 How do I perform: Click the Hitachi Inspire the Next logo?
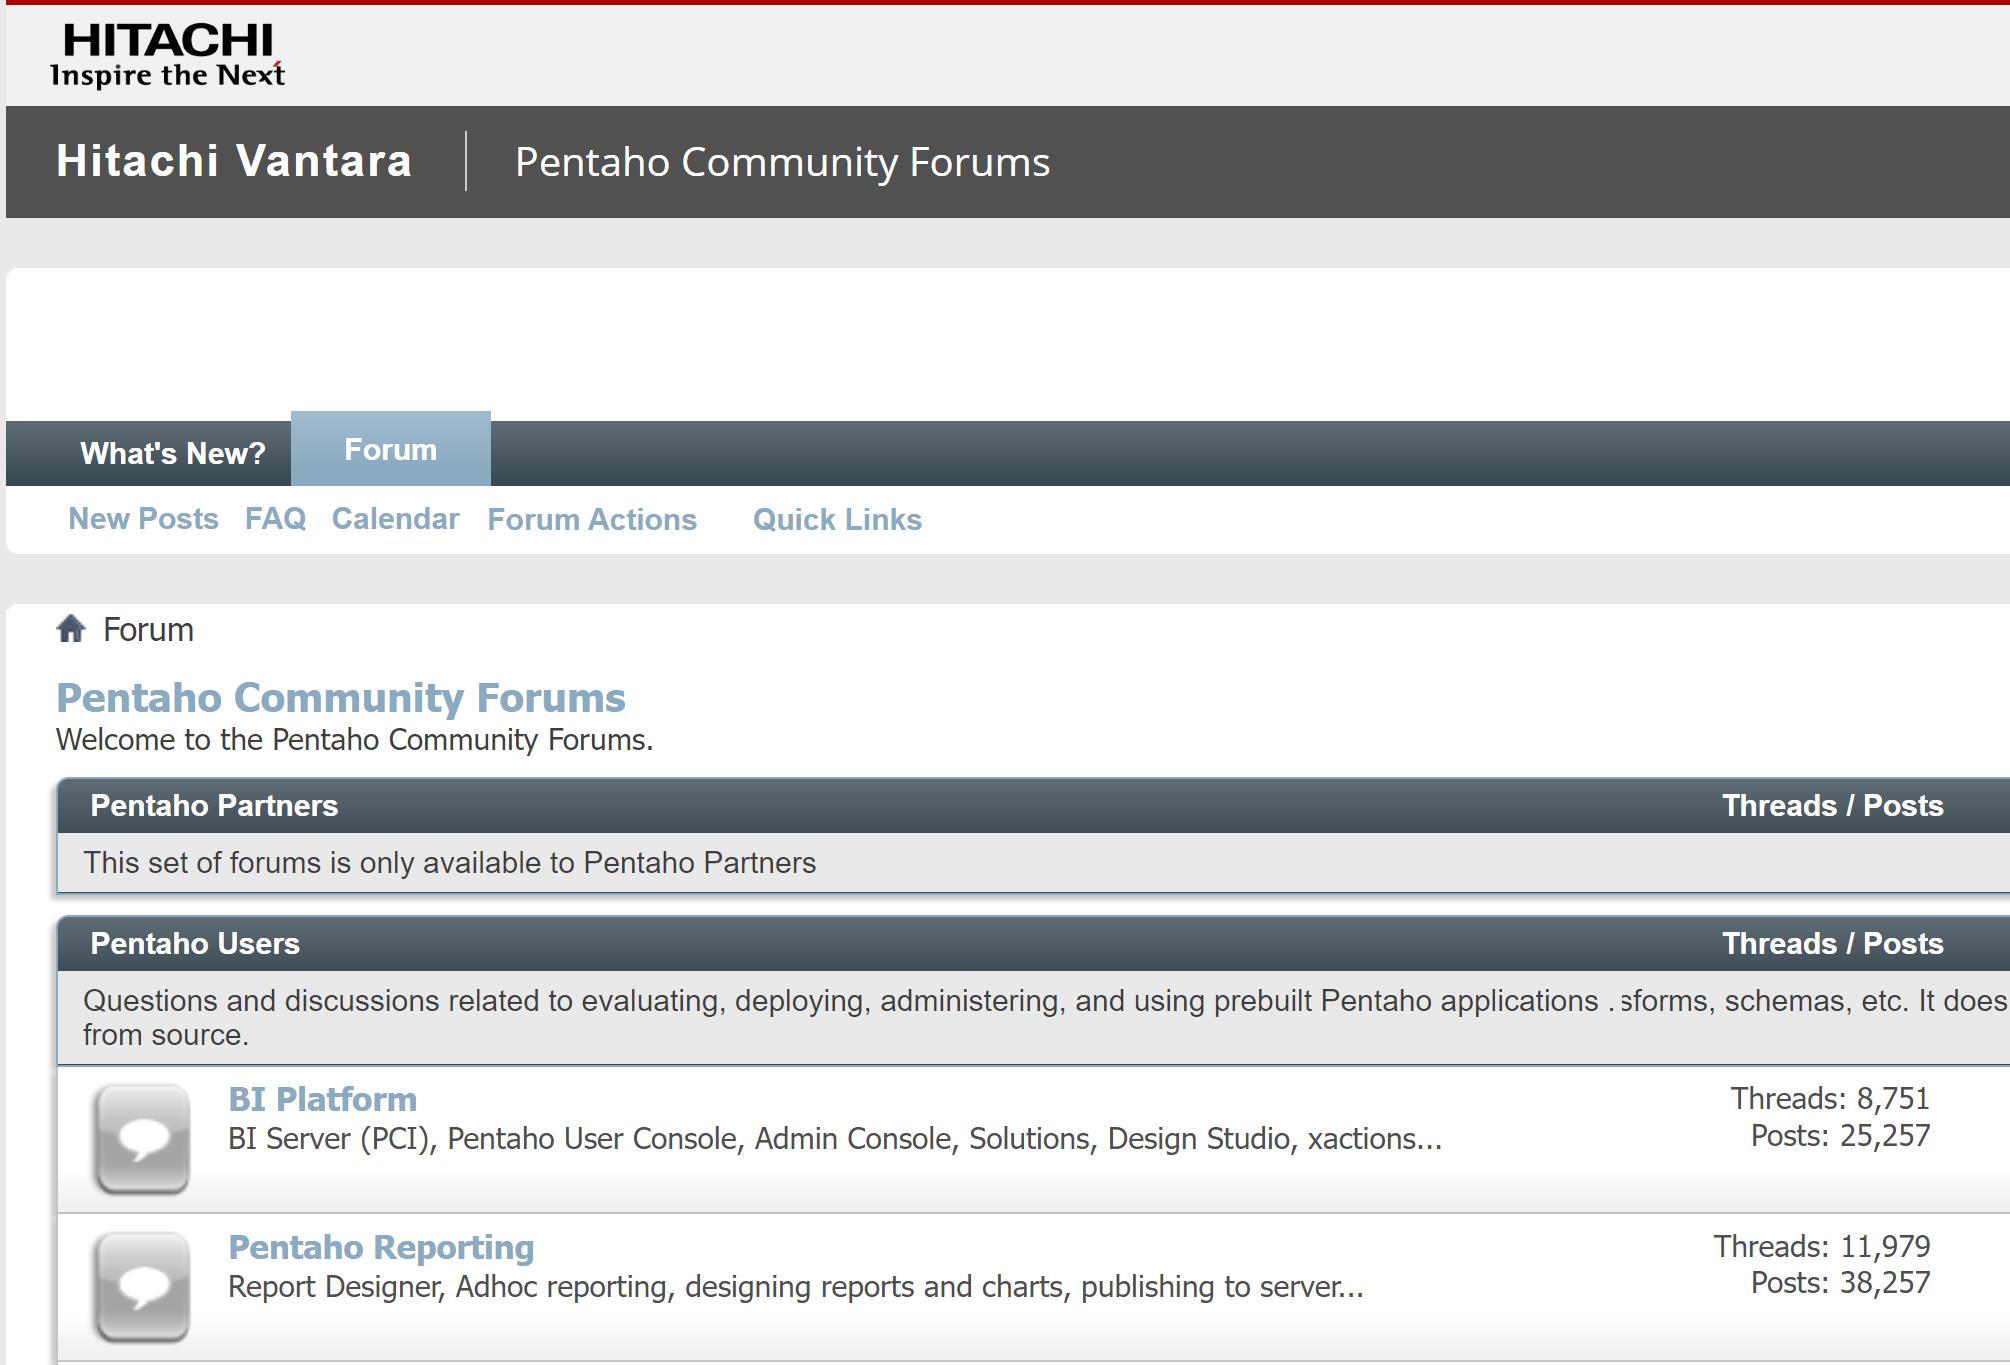coord(168,55)
